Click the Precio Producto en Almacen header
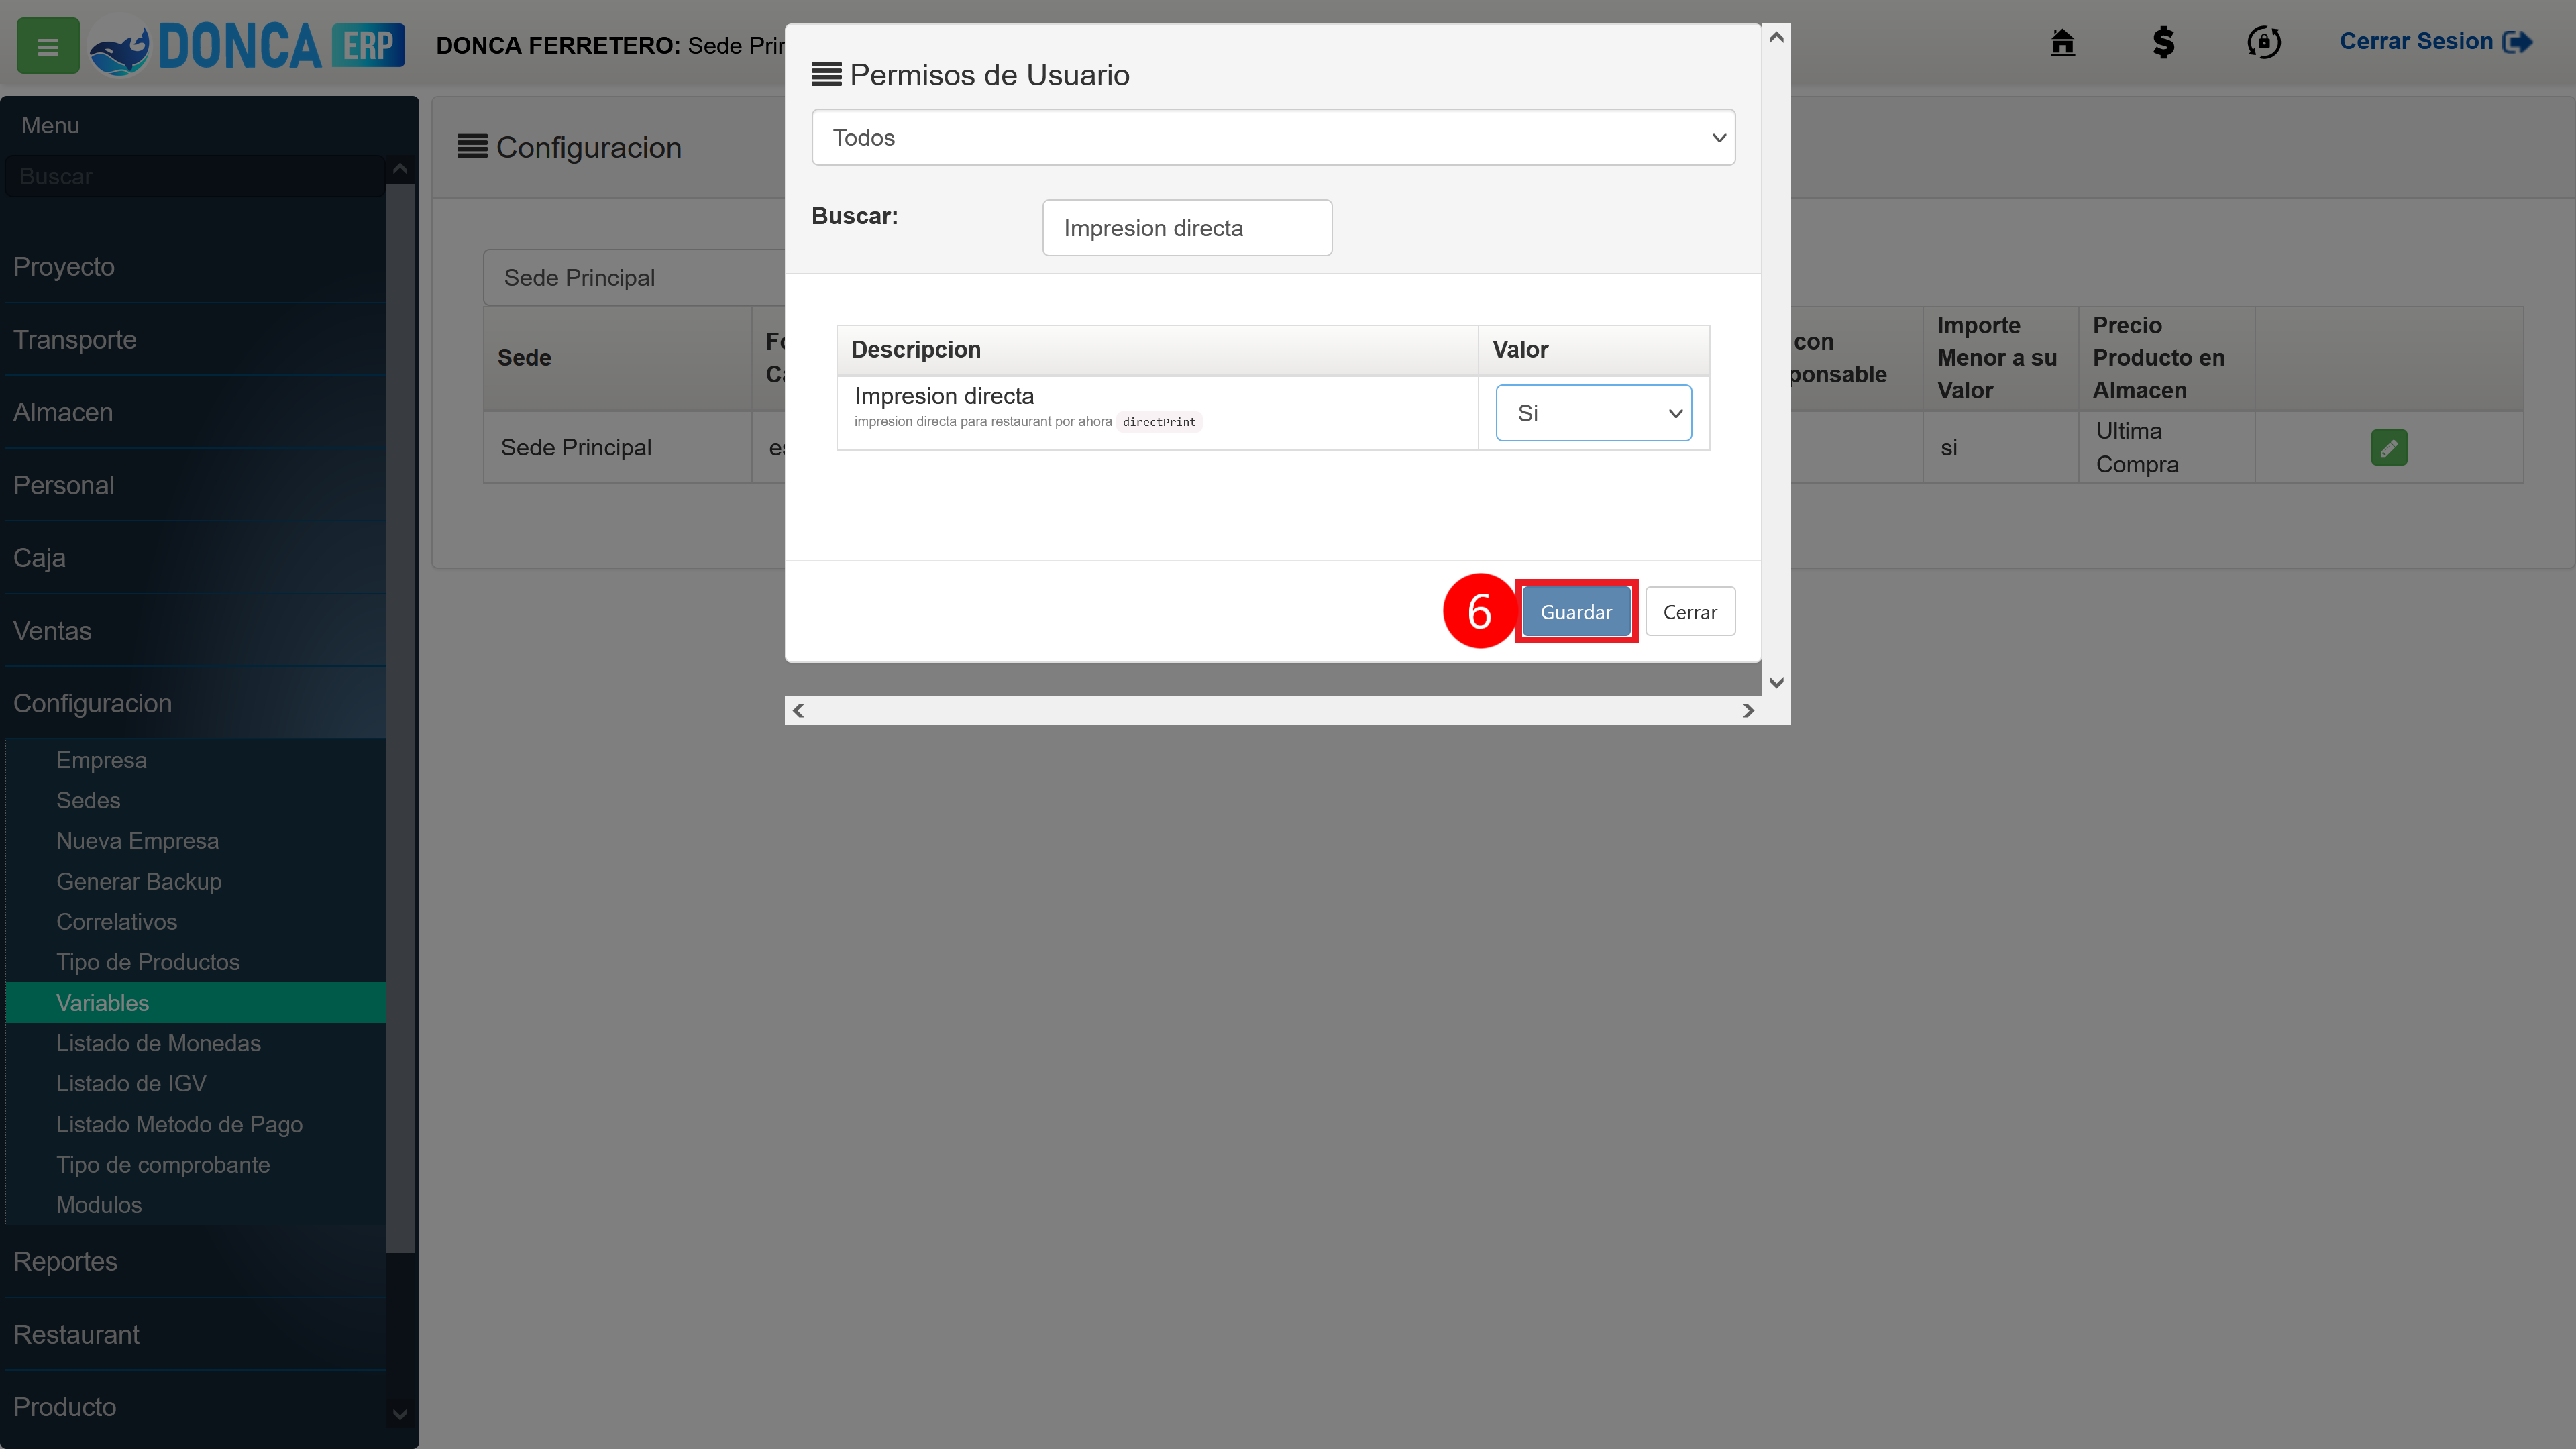 click(x=2166, y=358)
